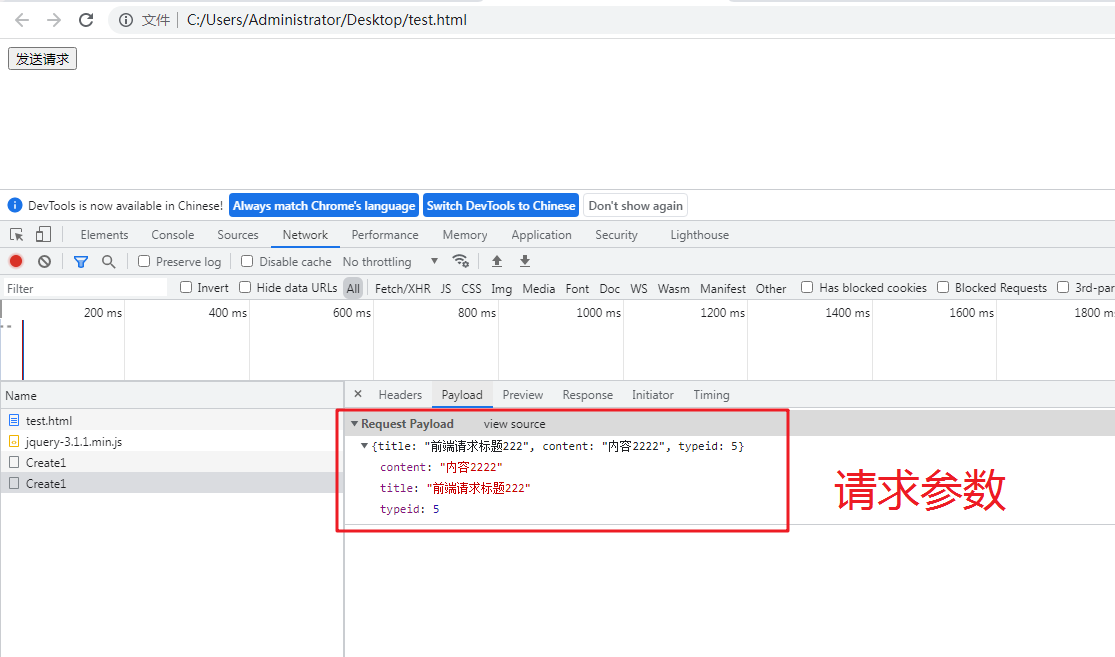This screenshot has width=1115, height=657.
Task: Export requests as HAR file
Action: [x=524, y=261]
